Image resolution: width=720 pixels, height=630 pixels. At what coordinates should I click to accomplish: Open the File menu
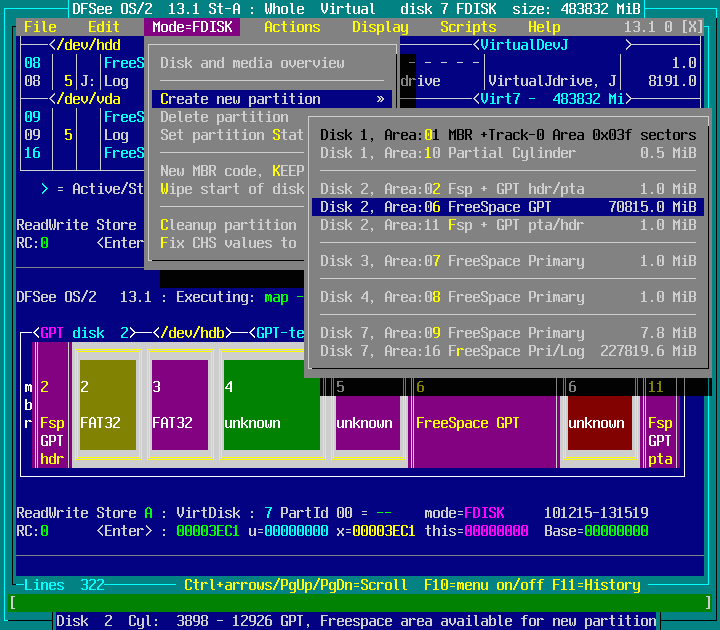(x=40, y=27)
